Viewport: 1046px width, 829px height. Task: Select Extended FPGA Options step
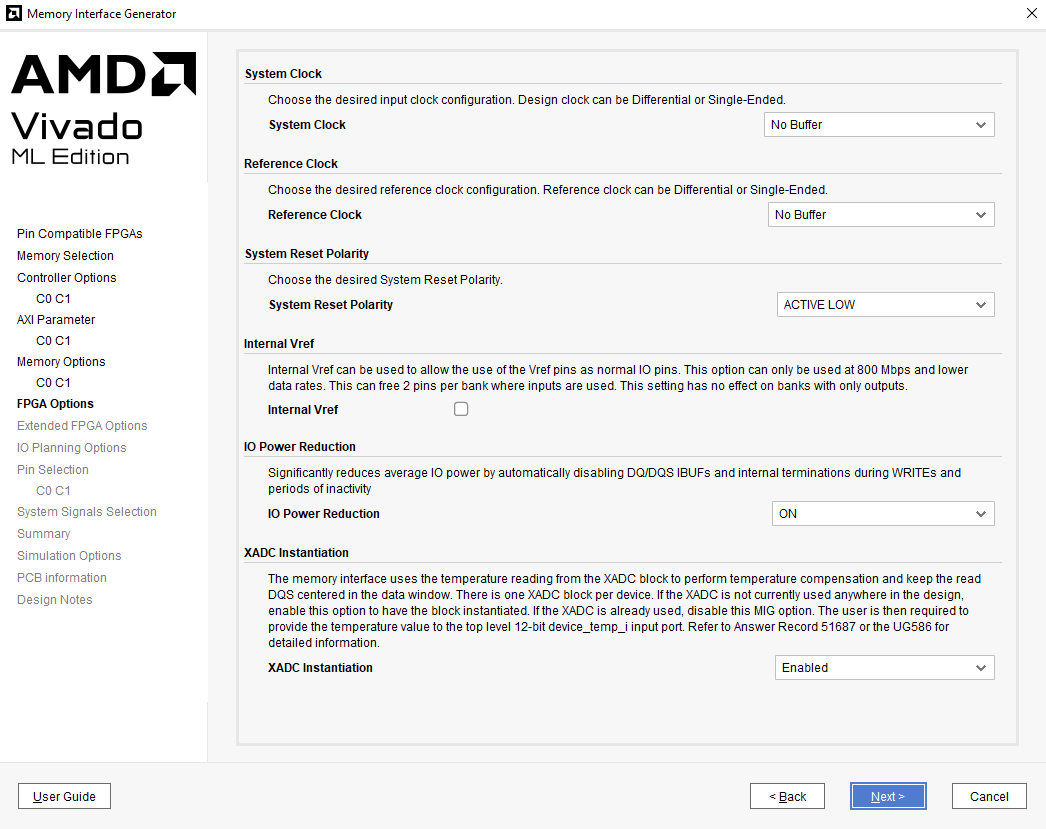tap(82, 426)
